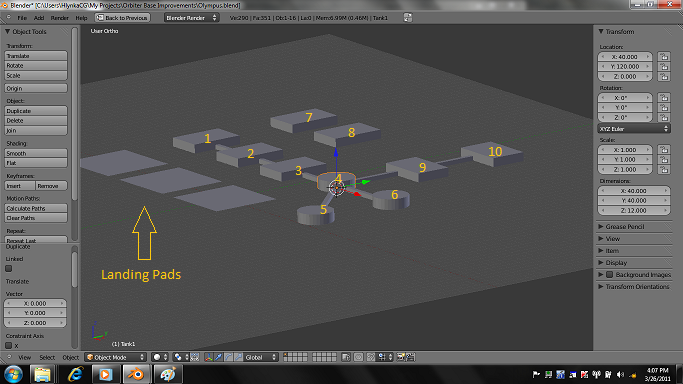
Task: Toggle fullscreen icon in info header
Action: (x=408, y=18)
